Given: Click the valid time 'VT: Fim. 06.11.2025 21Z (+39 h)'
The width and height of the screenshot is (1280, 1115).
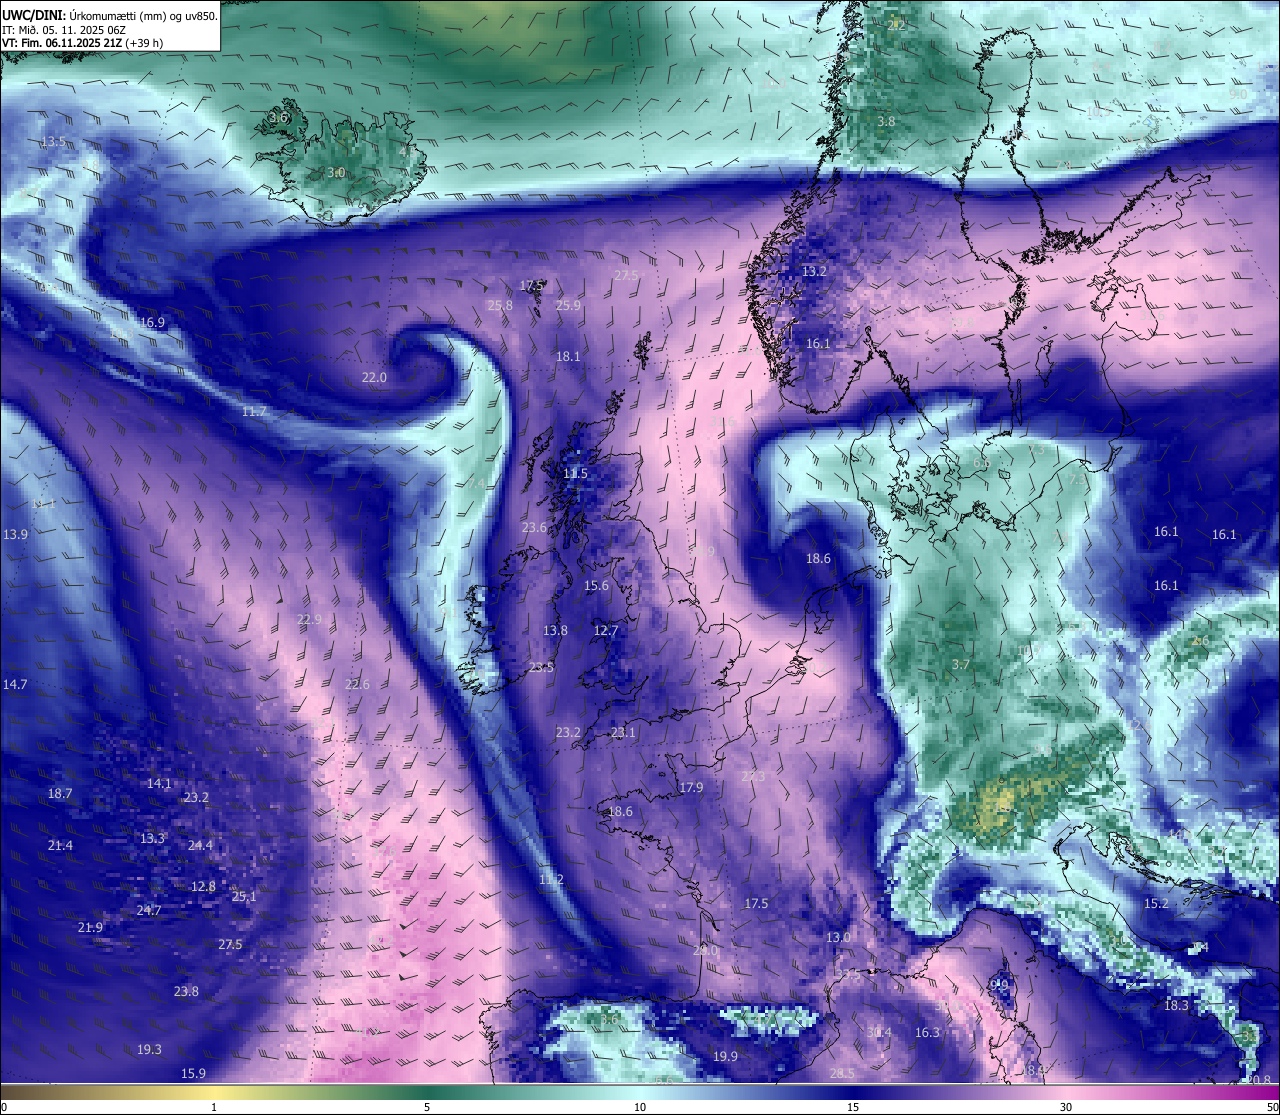Looking at the screenshot, I should coord(83,43).
